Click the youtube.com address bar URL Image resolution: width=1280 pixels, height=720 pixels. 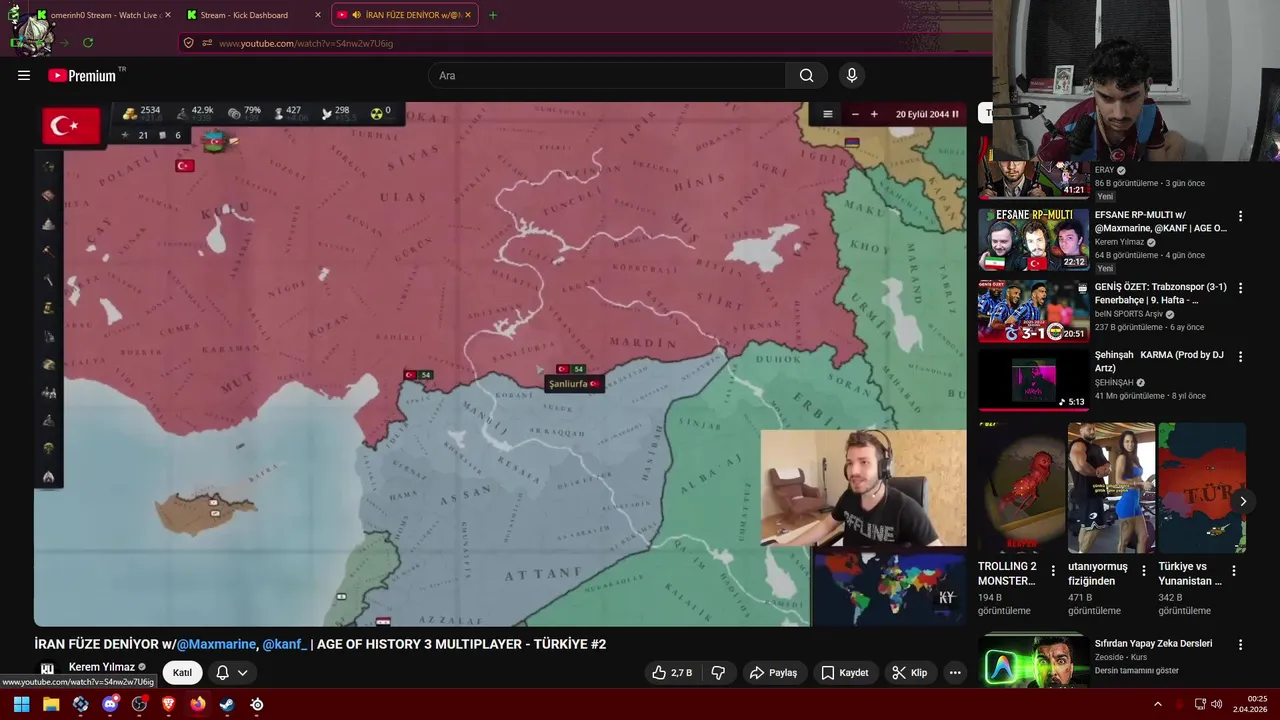[x=306, y=43]
